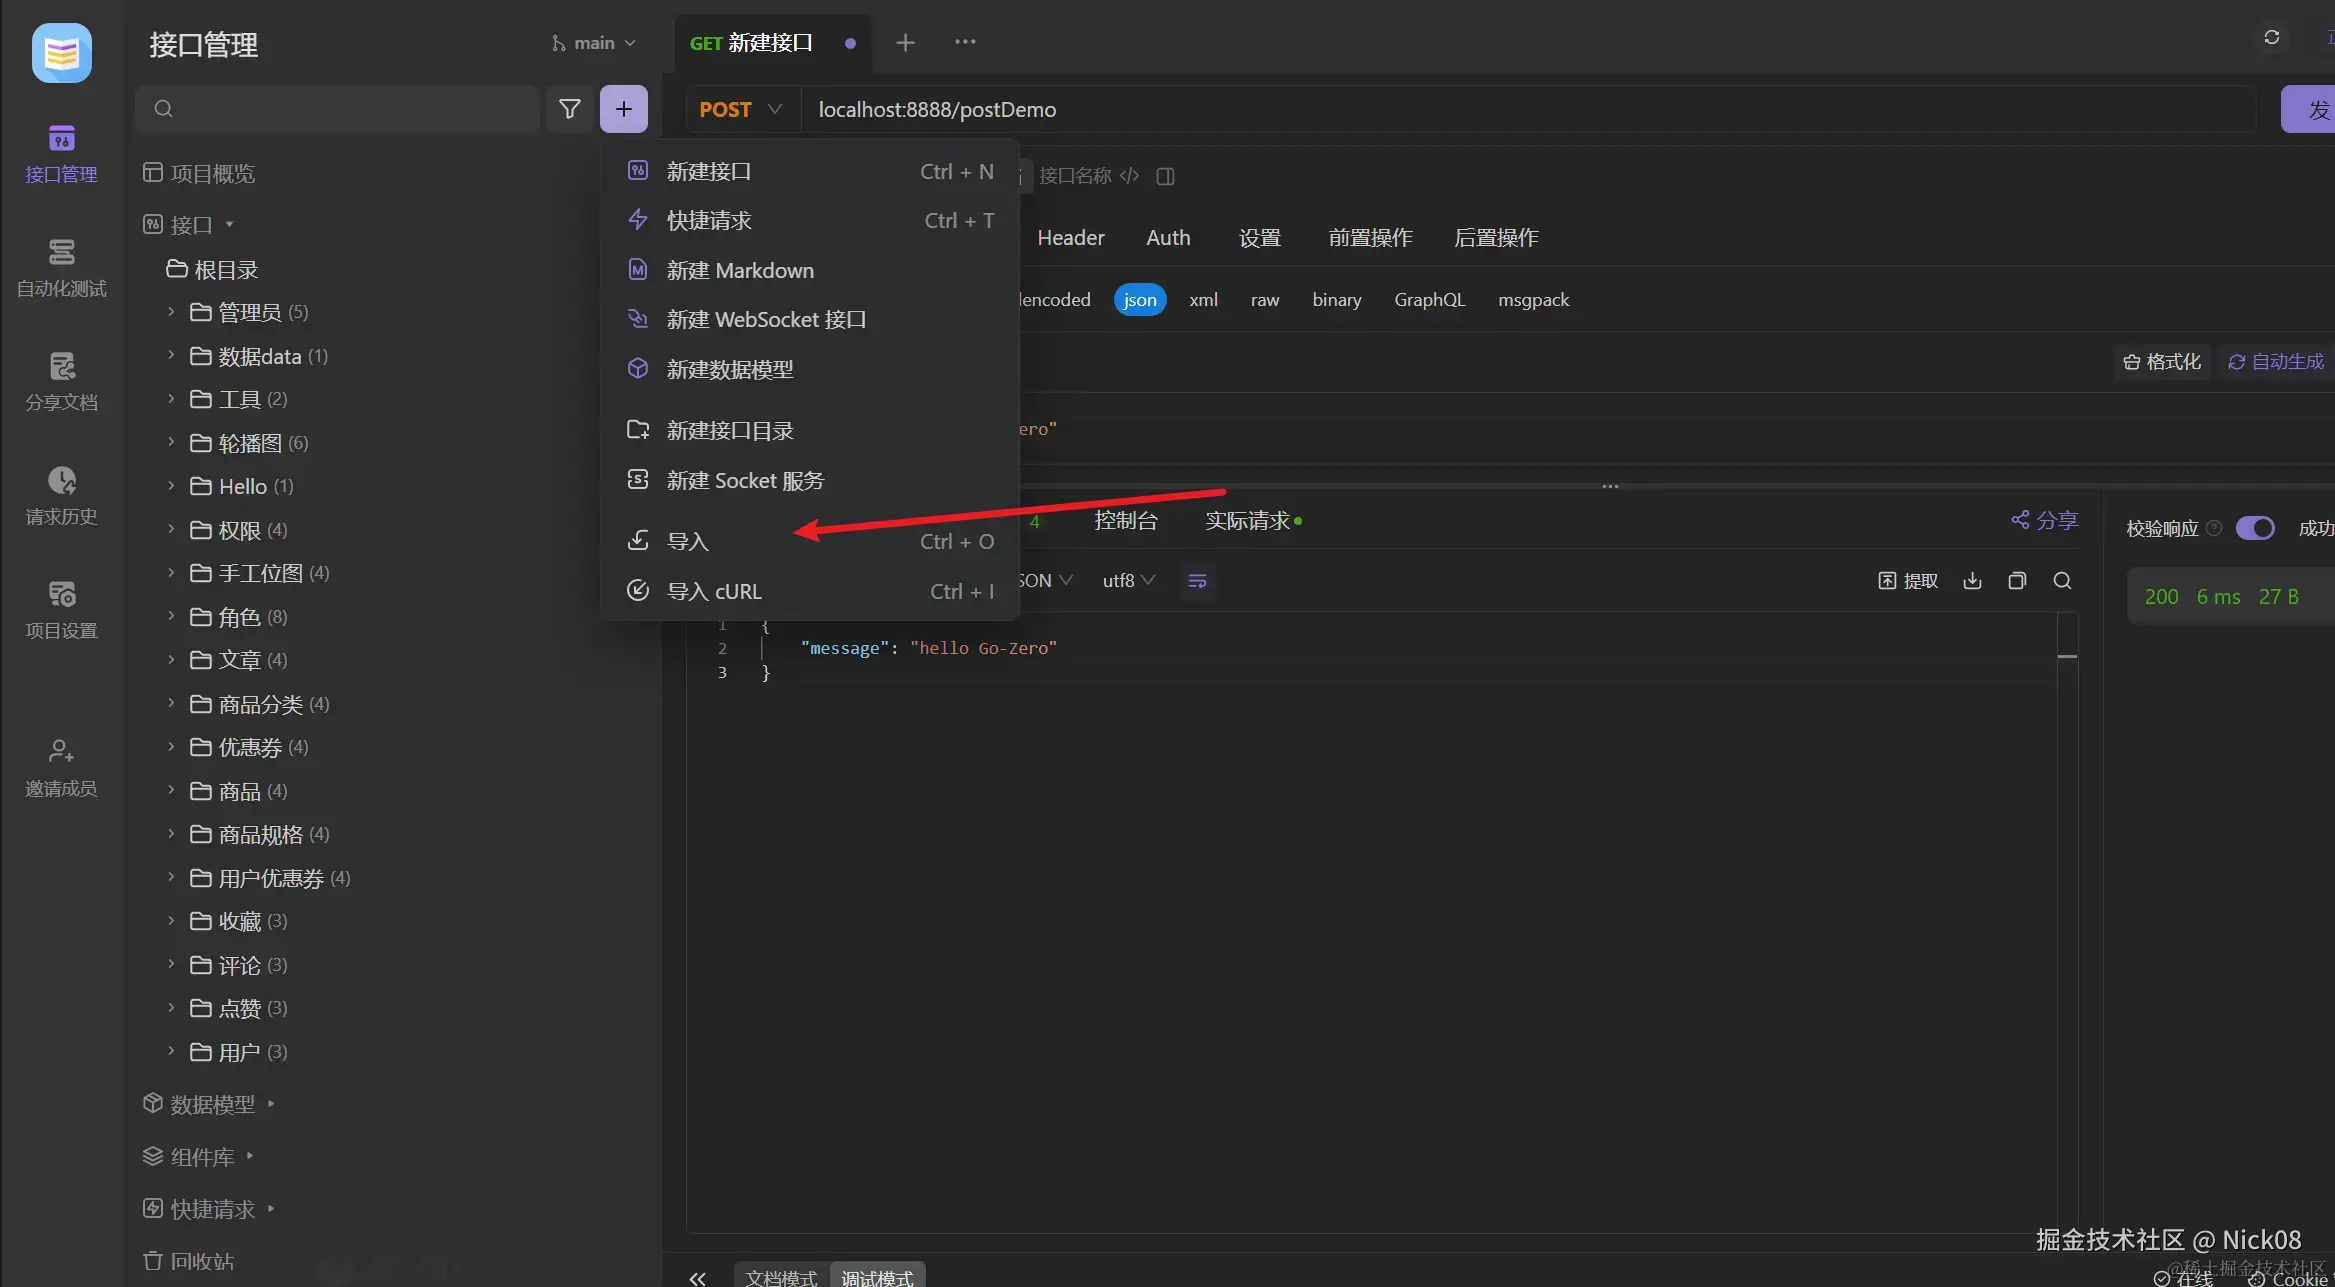The height and width of the screenshot is (1287, 2335).
Task: Click the purple plus add button
Action: point(623,109)
